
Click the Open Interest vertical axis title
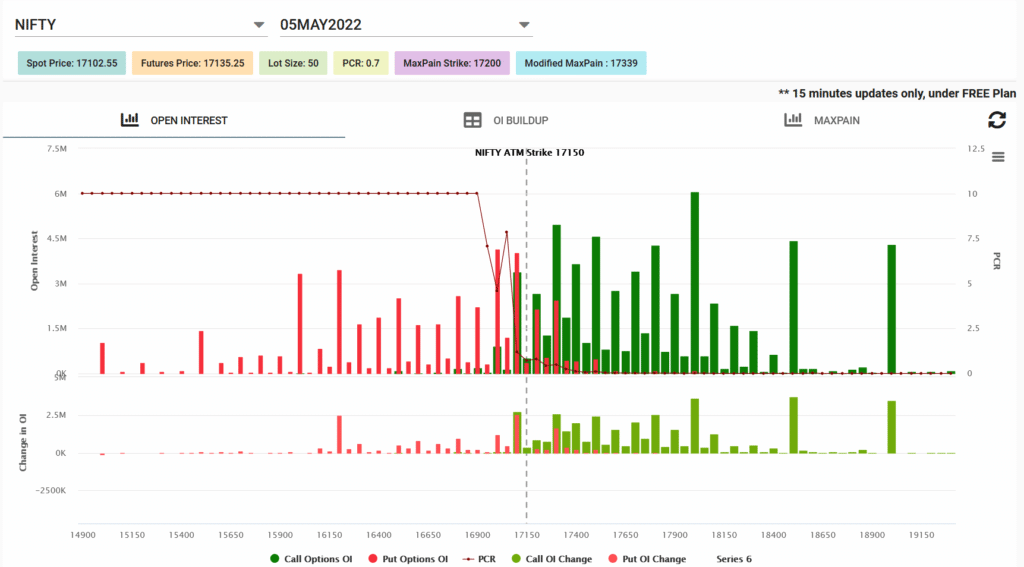coord(35,261)
